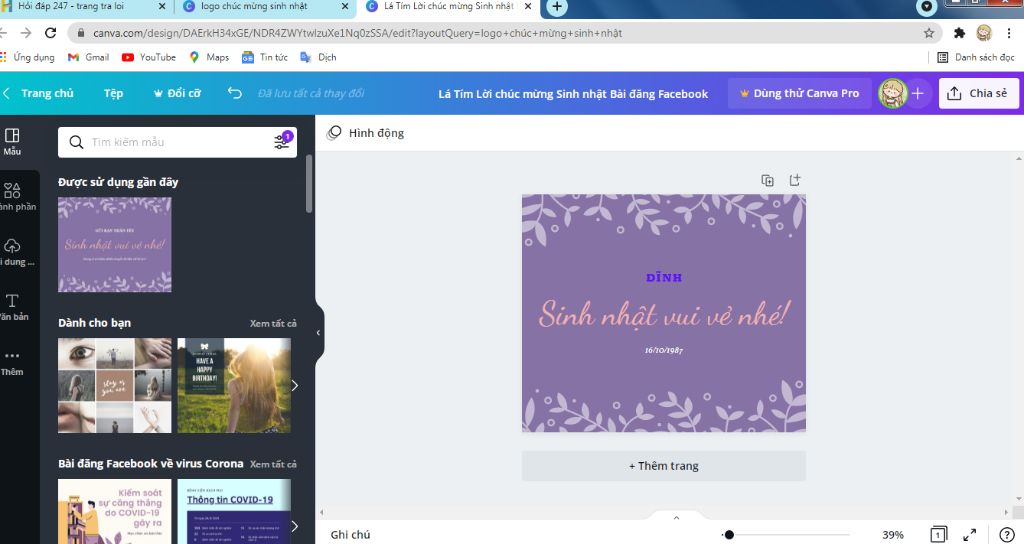Open the template search filter icon

283,140
